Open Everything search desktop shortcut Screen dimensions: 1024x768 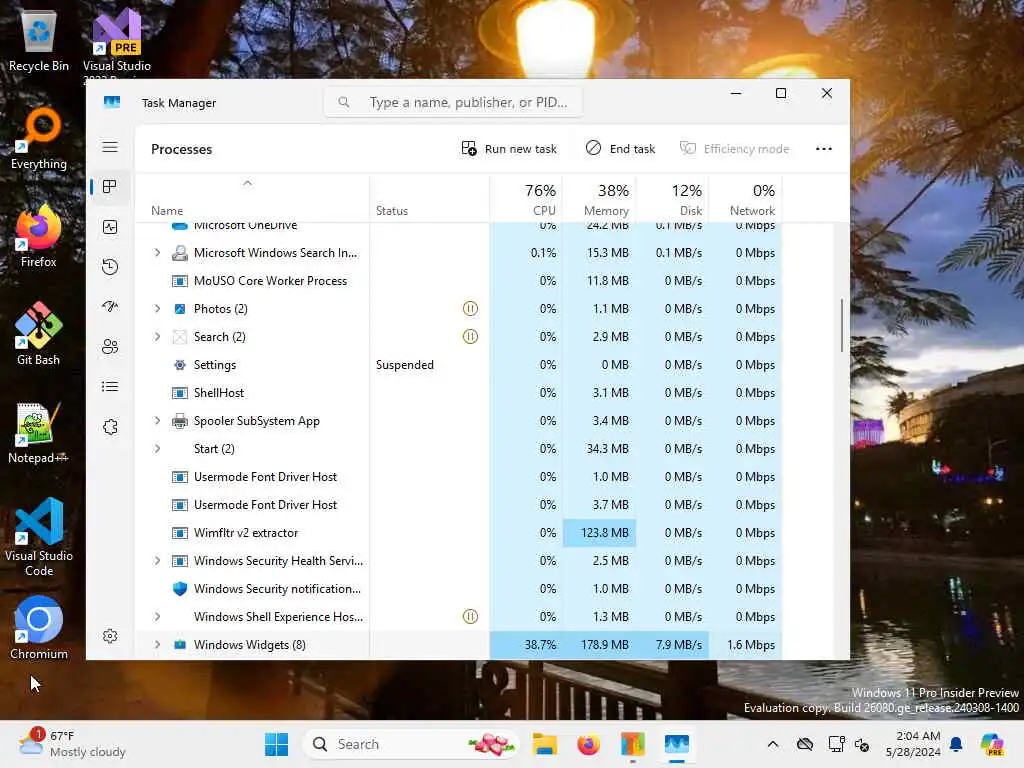(x=39, y=139)
